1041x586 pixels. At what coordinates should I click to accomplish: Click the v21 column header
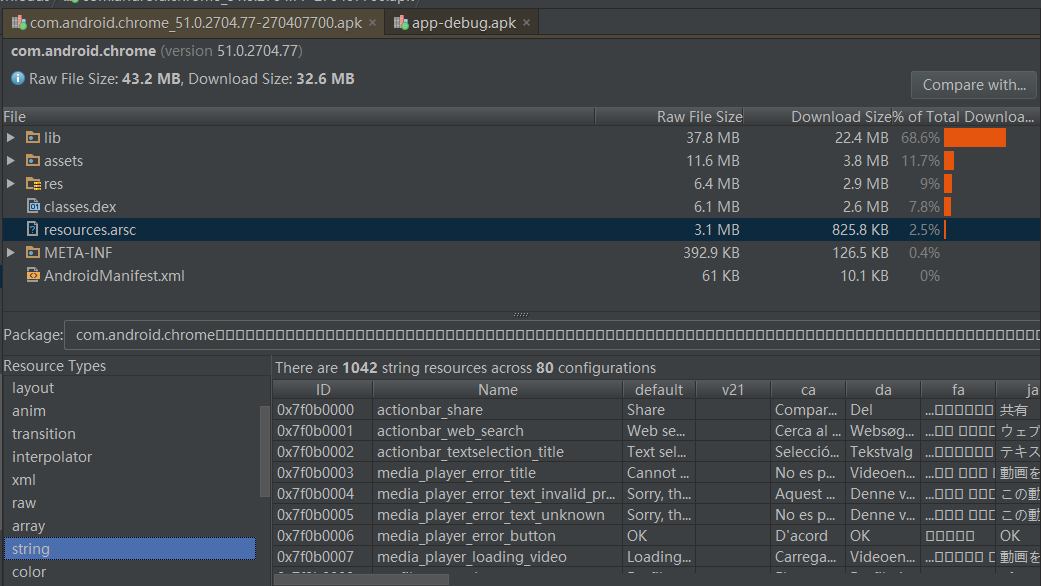click(733, 390)
